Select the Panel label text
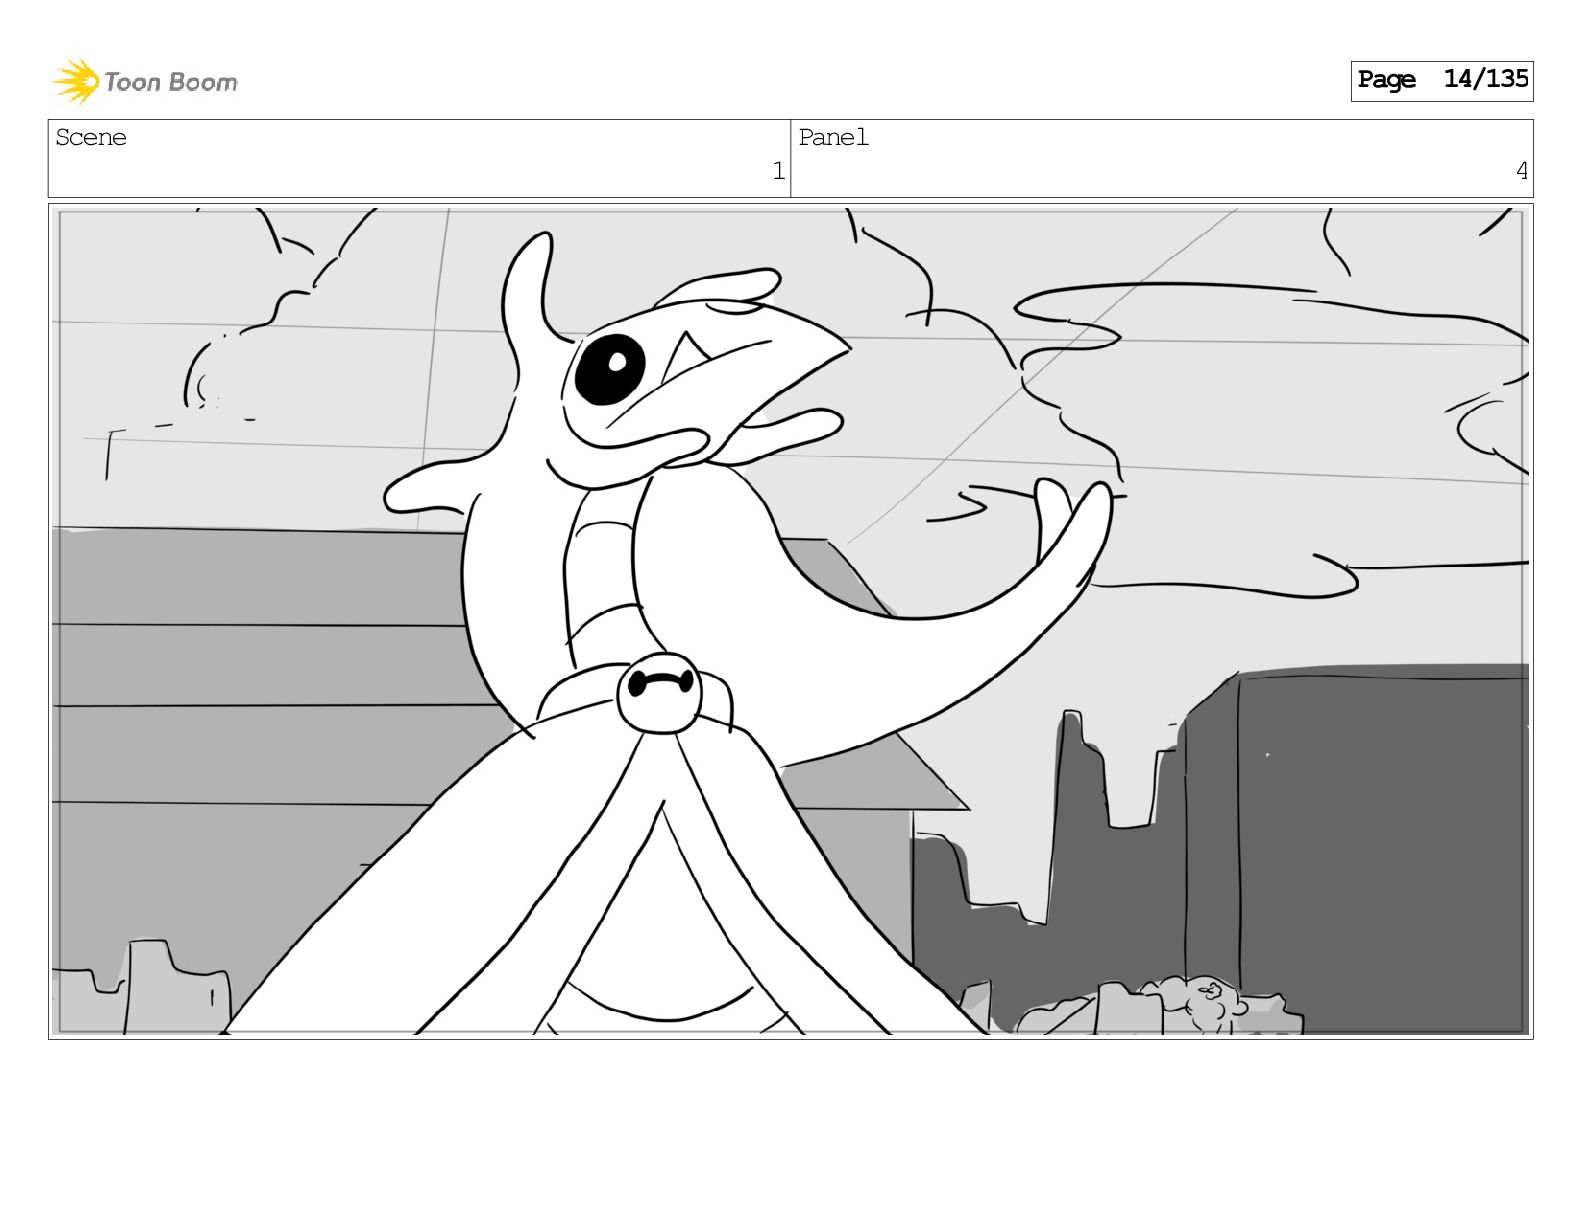The width and height of the screenshot is (1584, 1224). [x=833, y=137]
